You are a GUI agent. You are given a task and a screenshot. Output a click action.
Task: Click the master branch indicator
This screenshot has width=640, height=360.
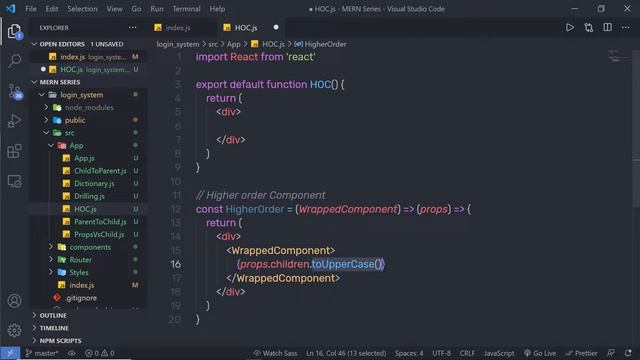point(42,353)
